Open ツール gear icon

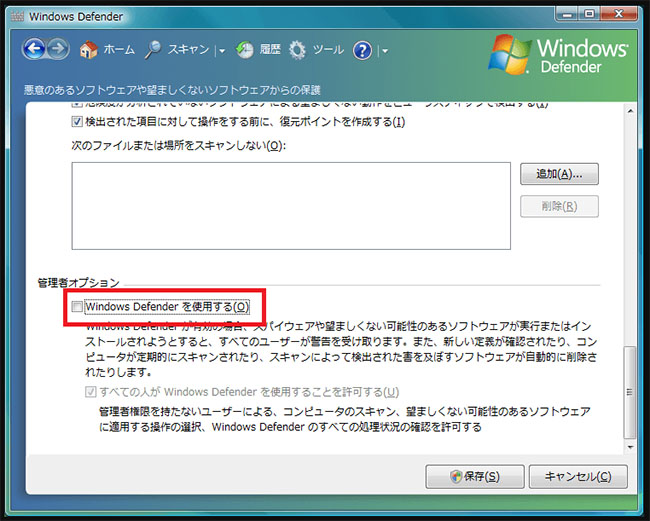pyautogui.click(x=297, y=50)
